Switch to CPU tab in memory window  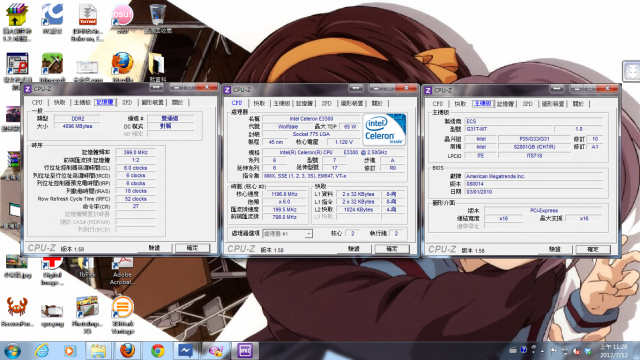pyautogui.click(x=37, y=102)
